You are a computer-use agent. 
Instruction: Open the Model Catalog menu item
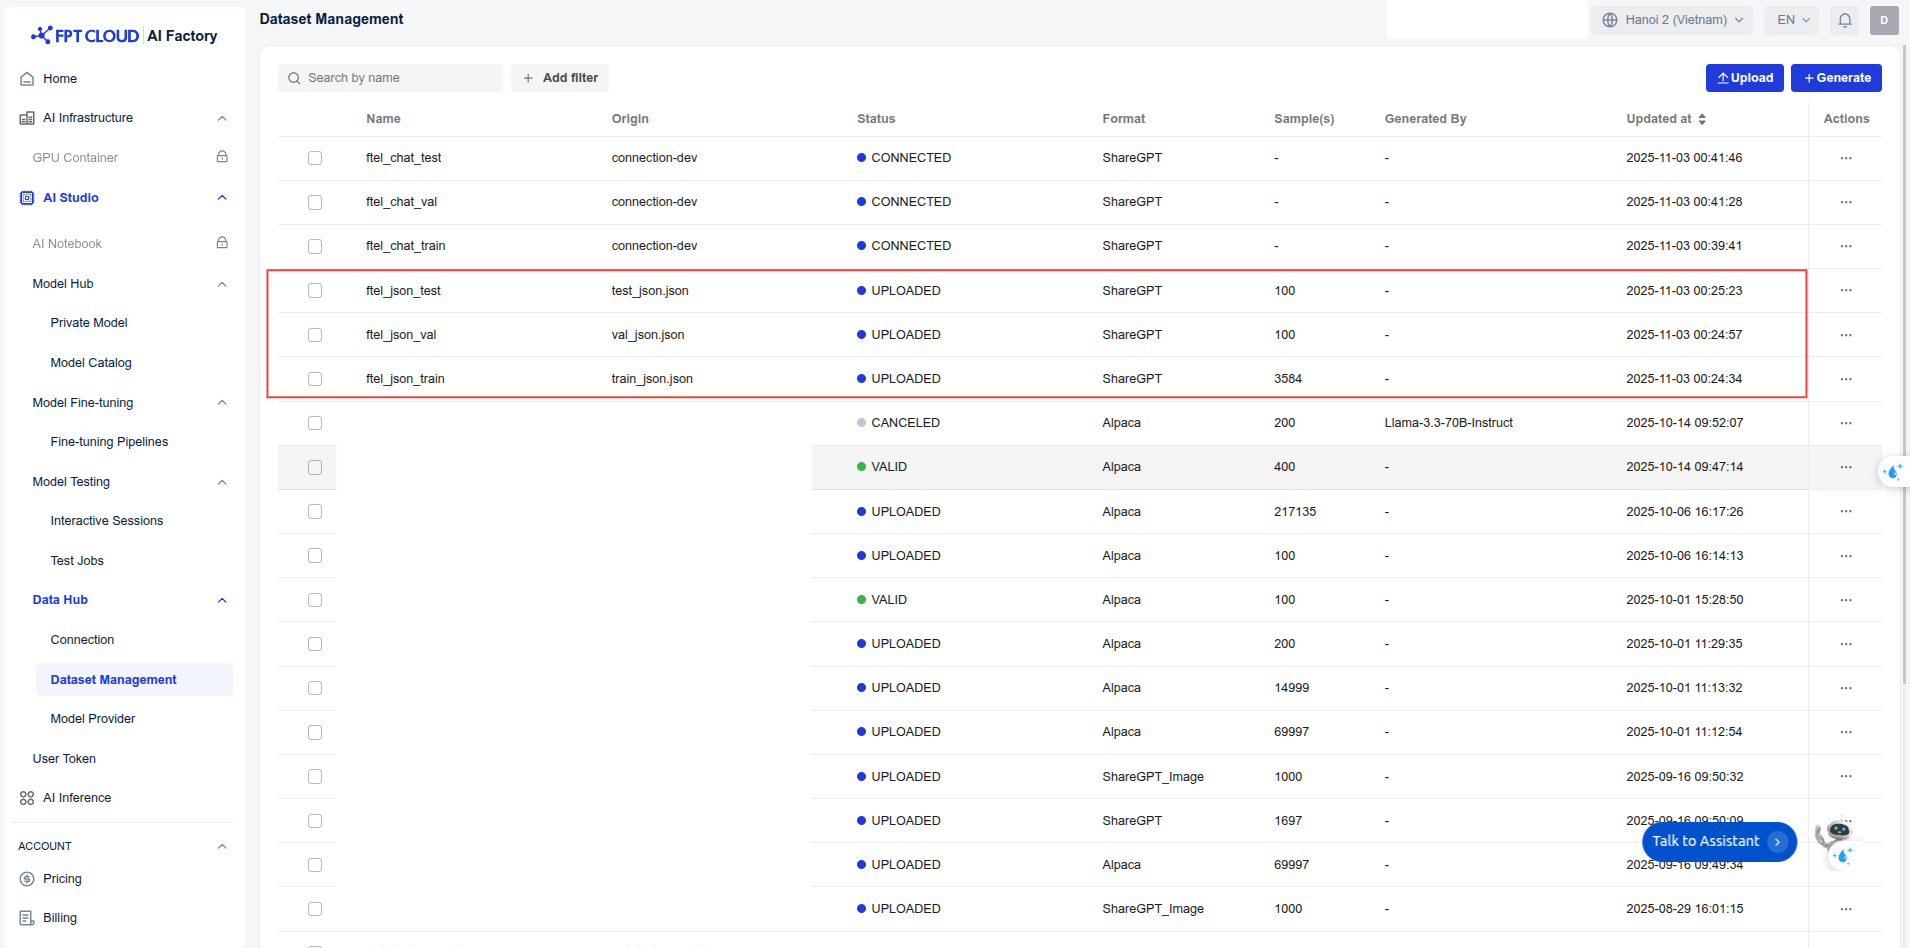[91, 363]
